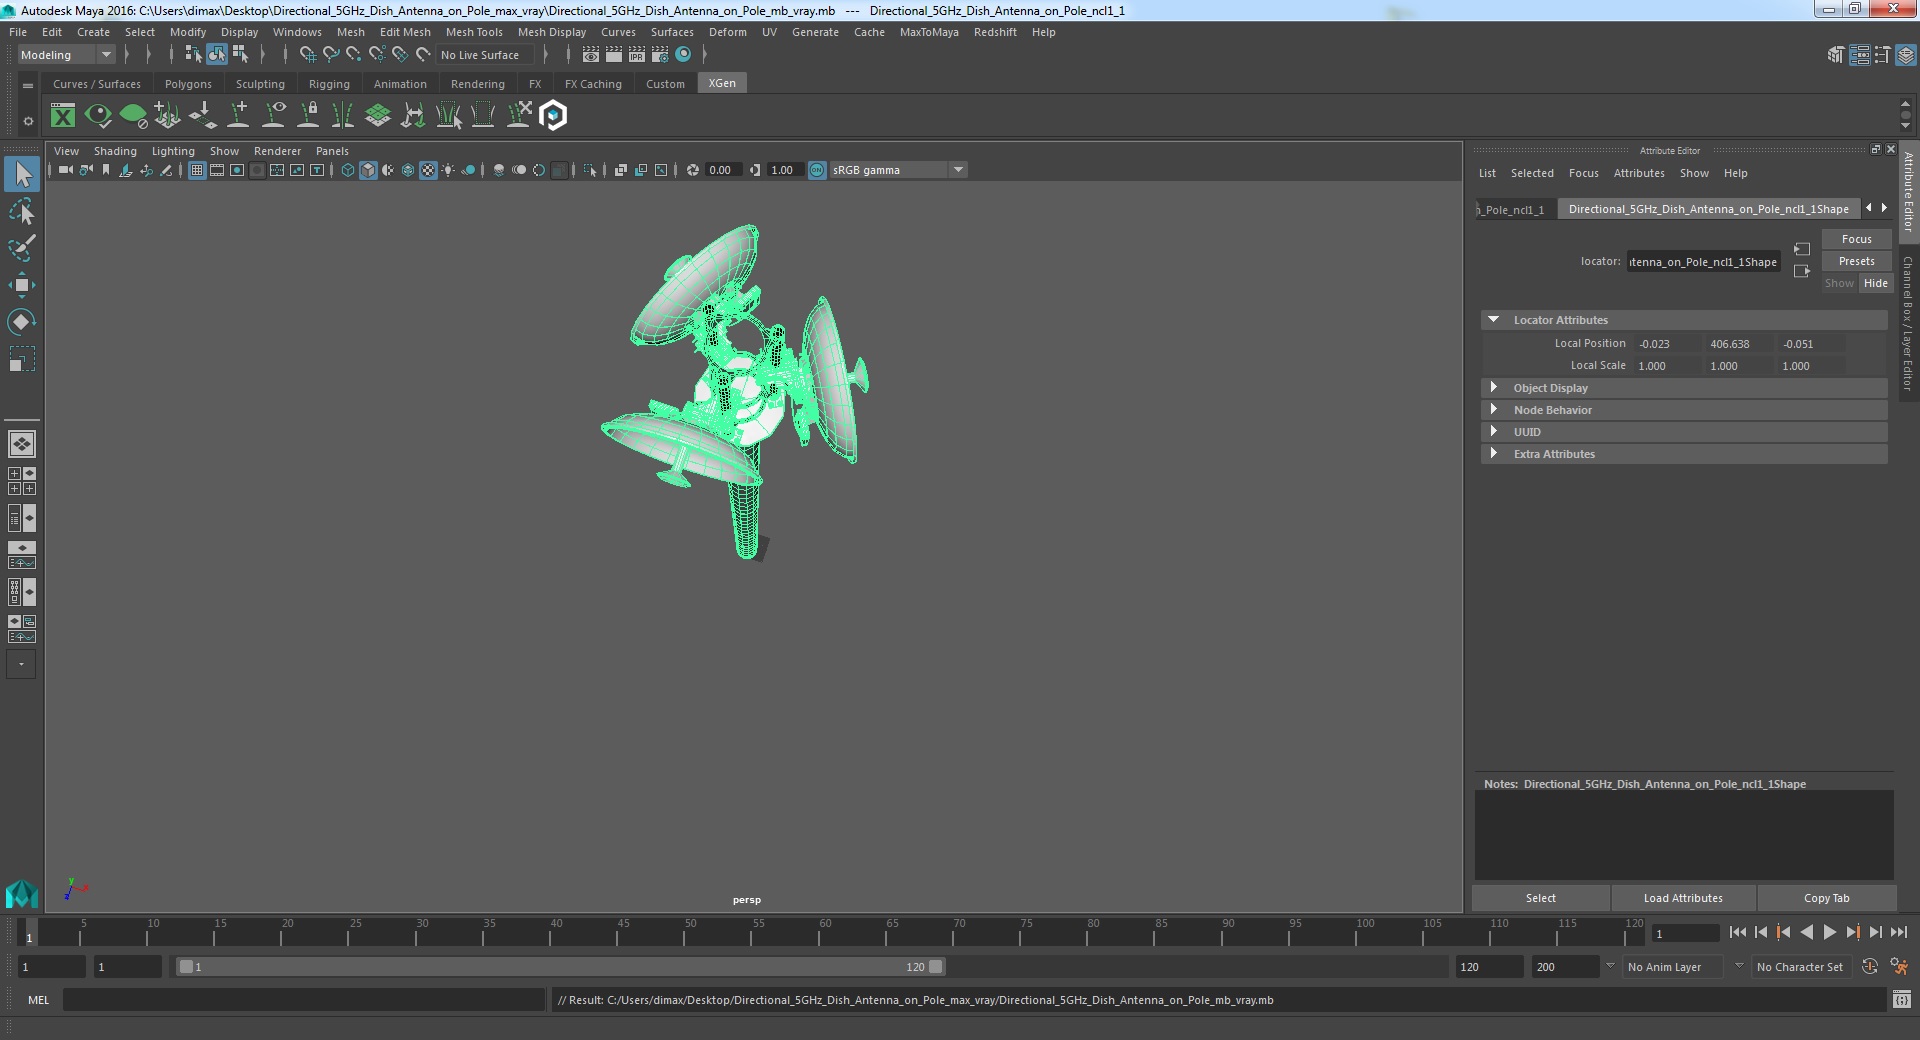Collapse Locator Attributes section
This screenshot has width=1920, height=1040.
[x=1494, y=320]
